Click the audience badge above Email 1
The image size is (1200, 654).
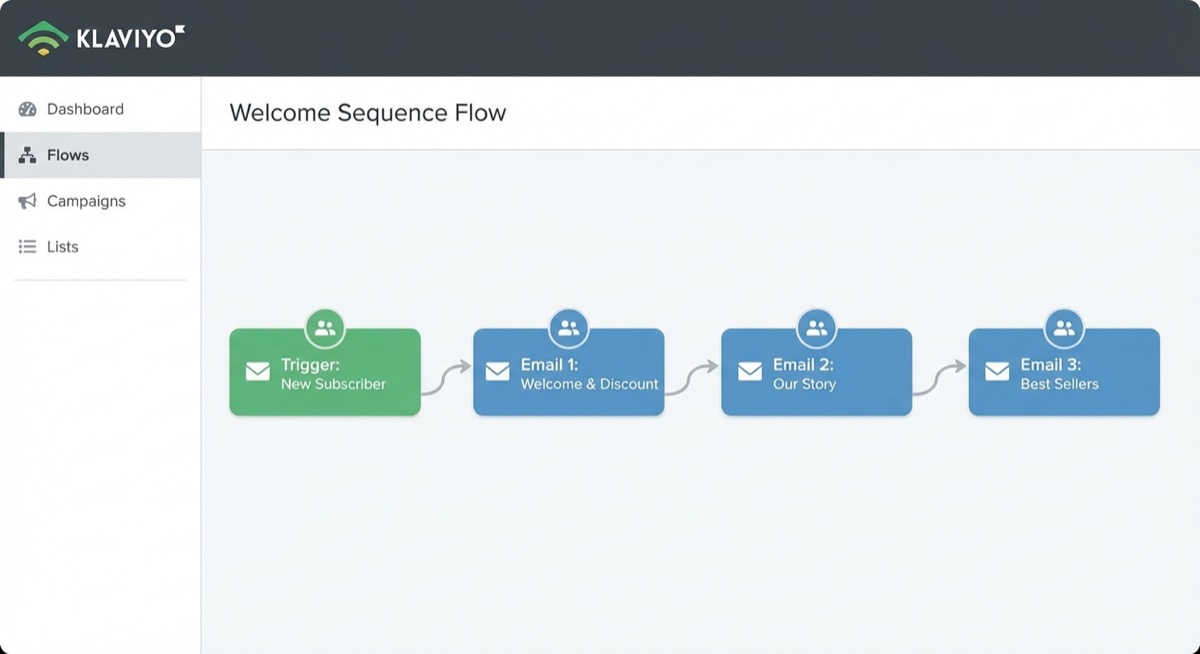coord(568,325)
